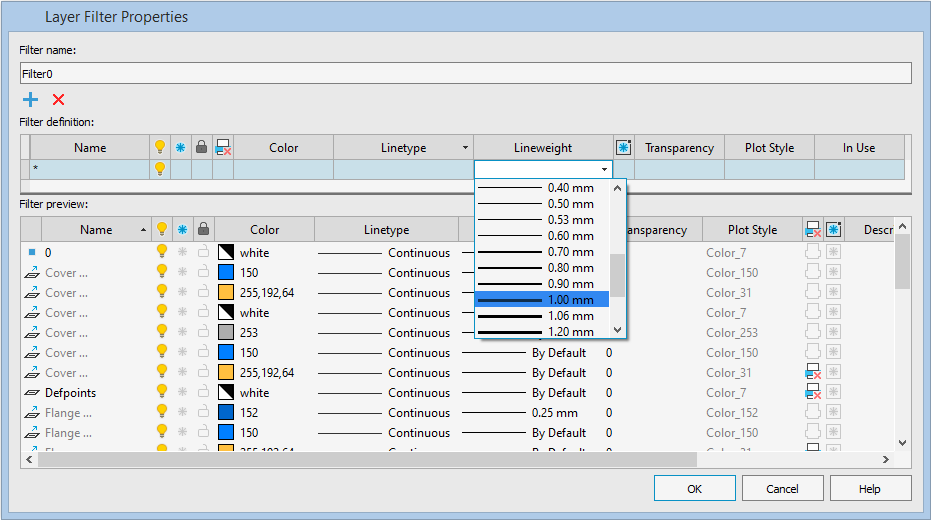Click the blue plus add filter row icon
This screenshot has width=931, height=520.
[30, 99]
